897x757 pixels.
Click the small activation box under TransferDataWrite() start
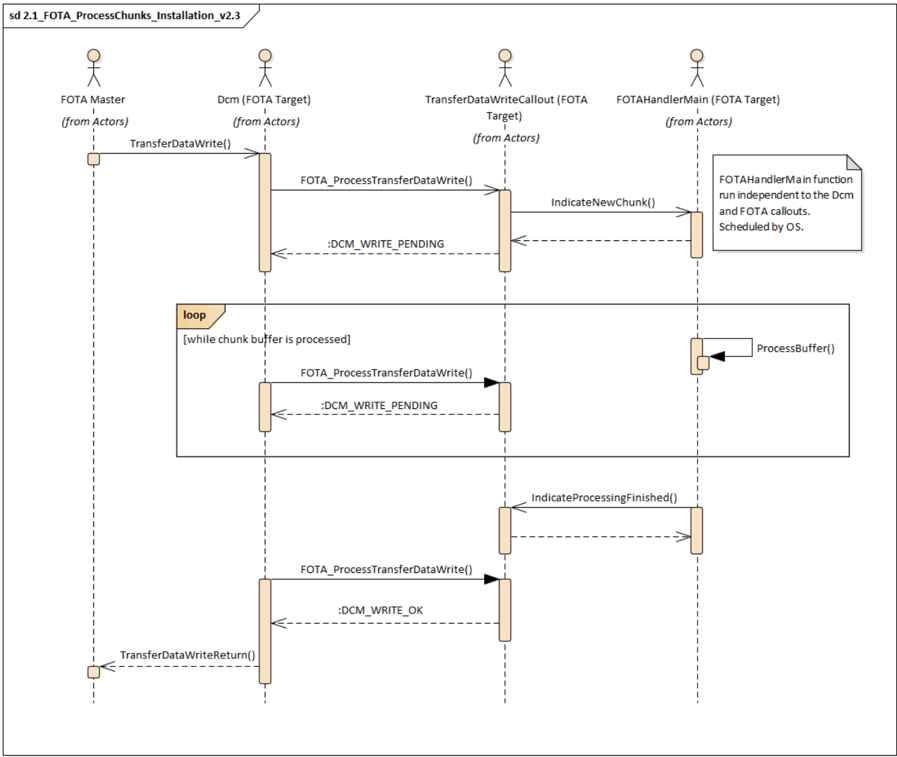(93, 159)
